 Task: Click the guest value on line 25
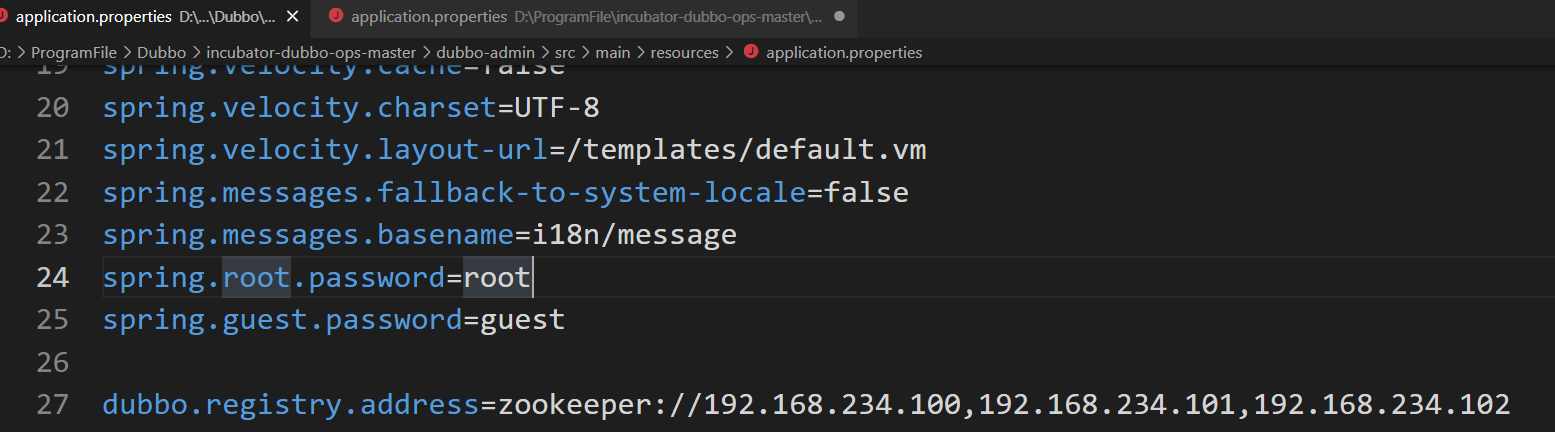[523, 320]
